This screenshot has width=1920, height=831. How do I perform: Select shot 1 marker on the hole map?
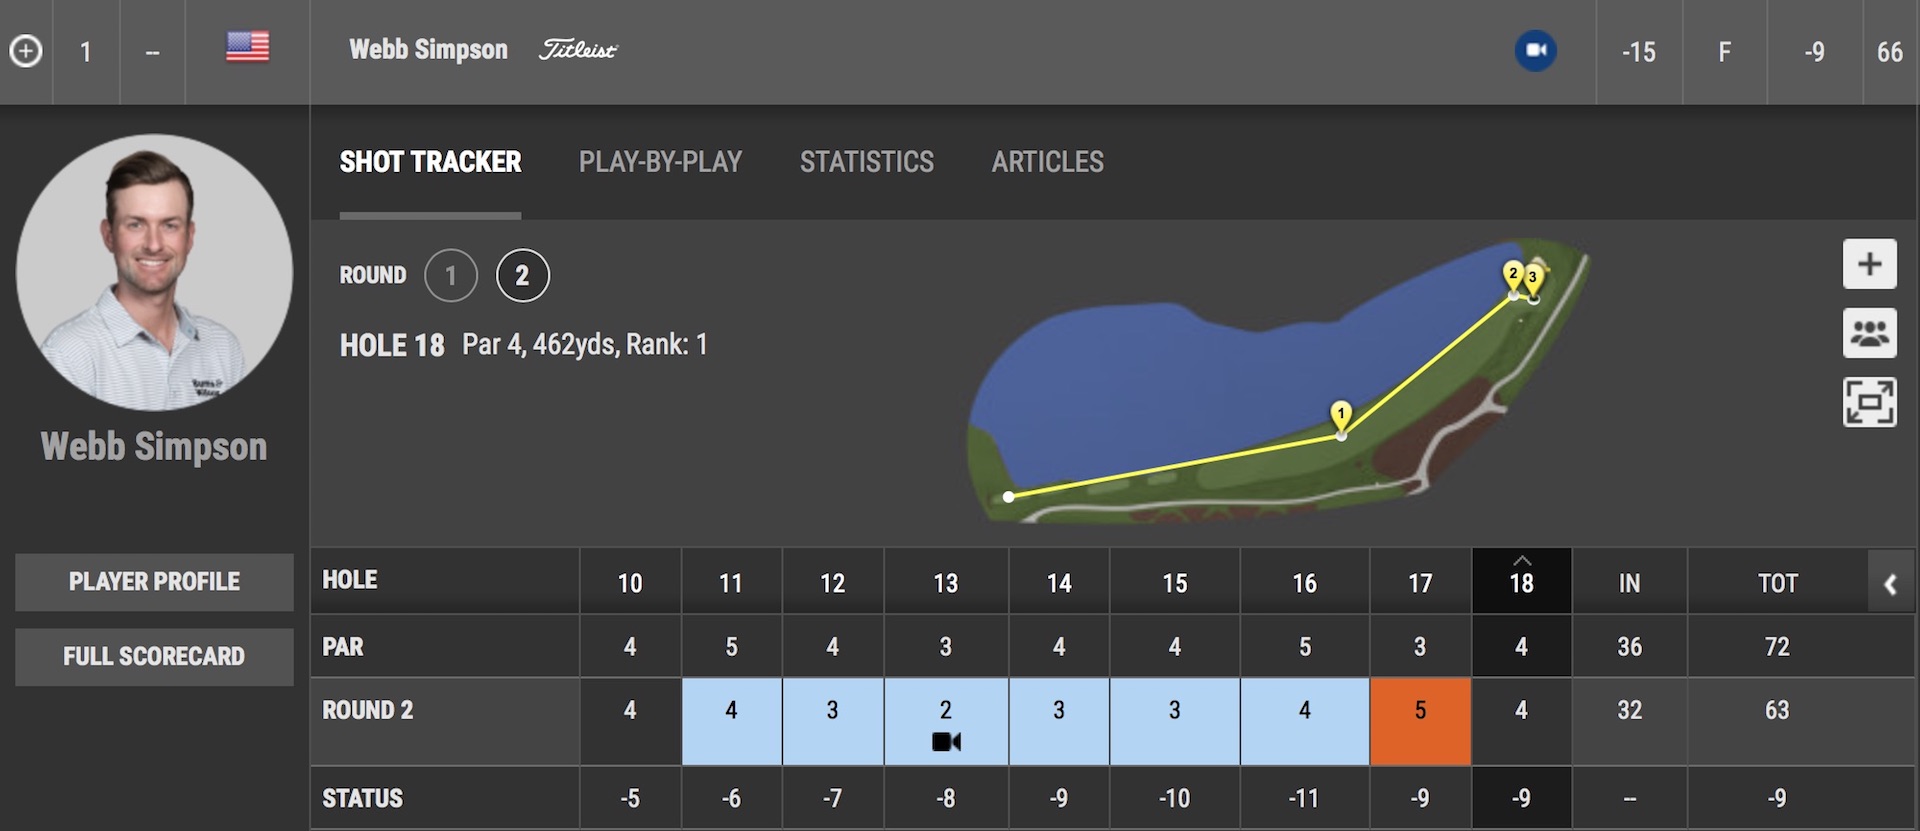click(1341, 413)
